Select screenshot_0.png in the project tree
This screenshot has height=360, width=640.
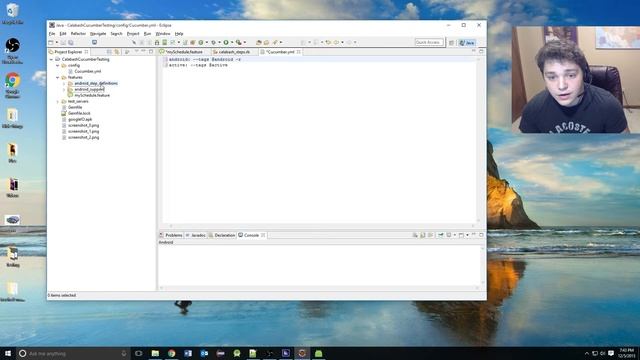(83, 125)
